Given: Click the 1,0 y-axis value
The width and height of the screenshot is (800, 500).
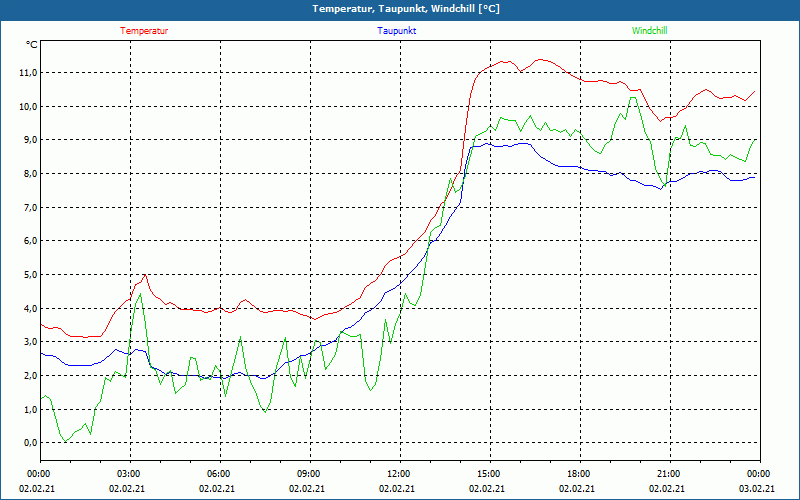Looking at the screenshot, I should click(31, 409).
